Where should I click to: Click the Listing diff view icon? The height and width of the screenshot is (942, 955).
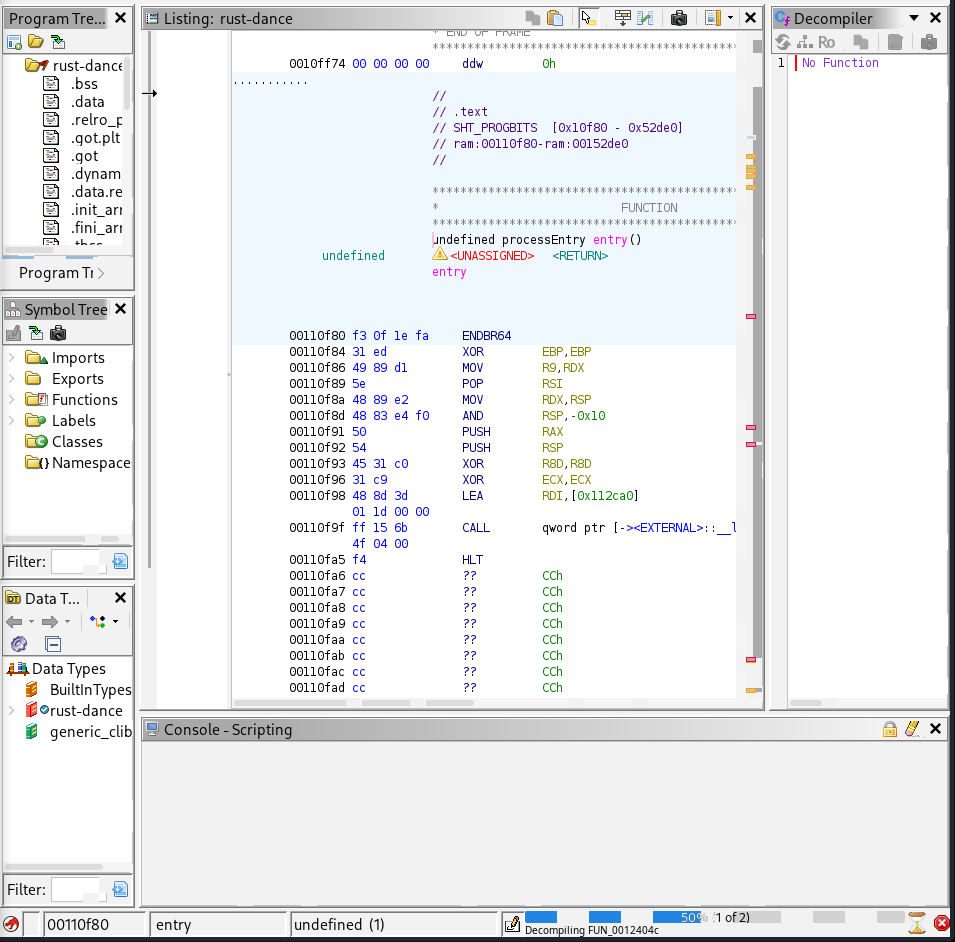[x=645, y=18]
